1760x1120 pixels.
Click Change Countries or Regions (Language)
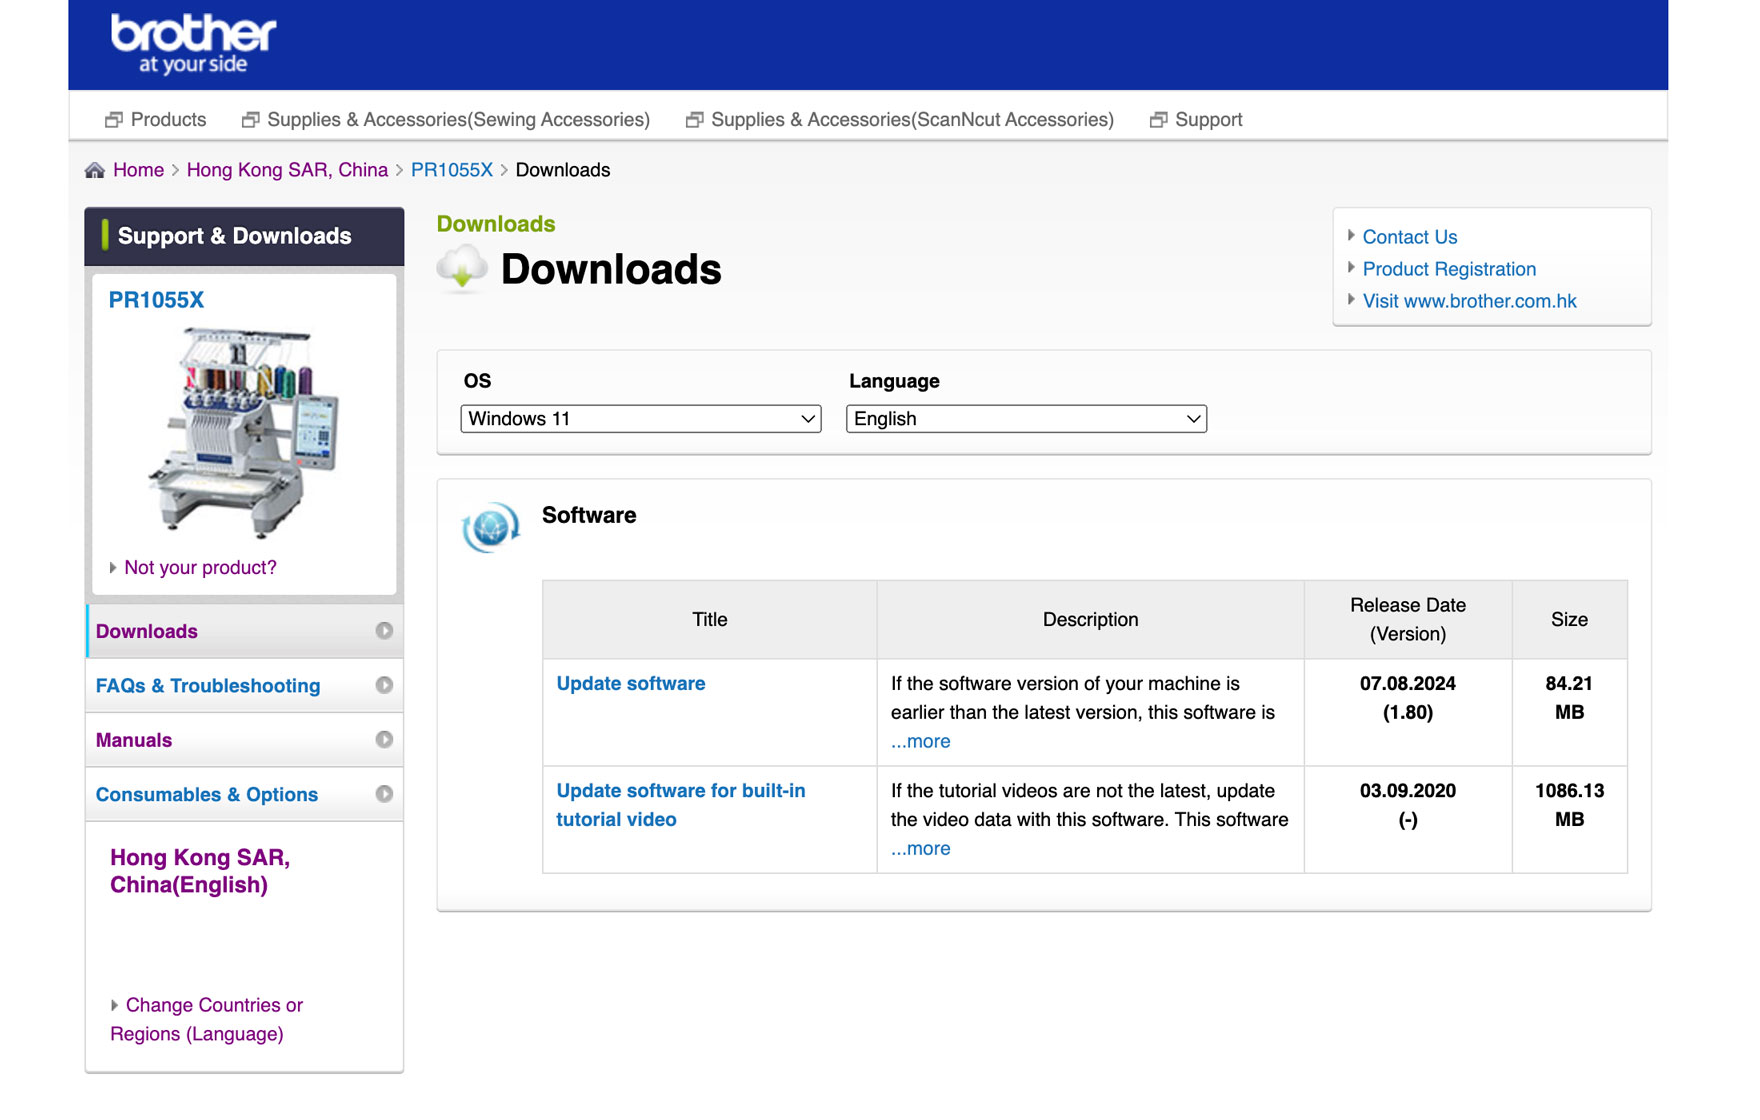pyautogui.click(x=206, y=1020)
